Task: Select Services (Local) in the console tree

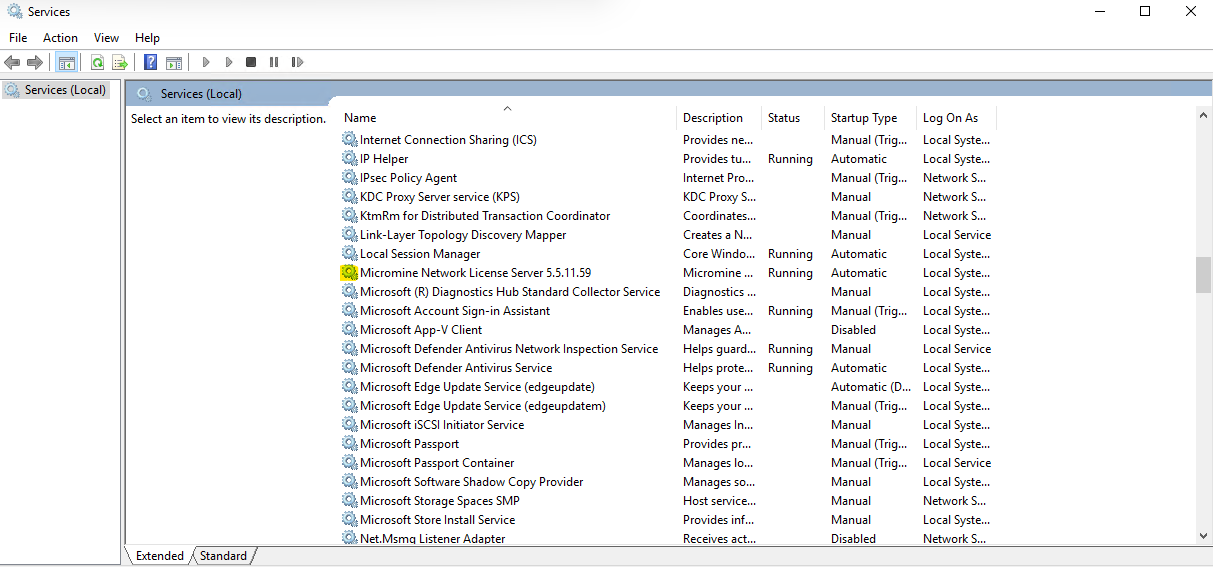Action: pyautogui.click(x=65, y=90)
